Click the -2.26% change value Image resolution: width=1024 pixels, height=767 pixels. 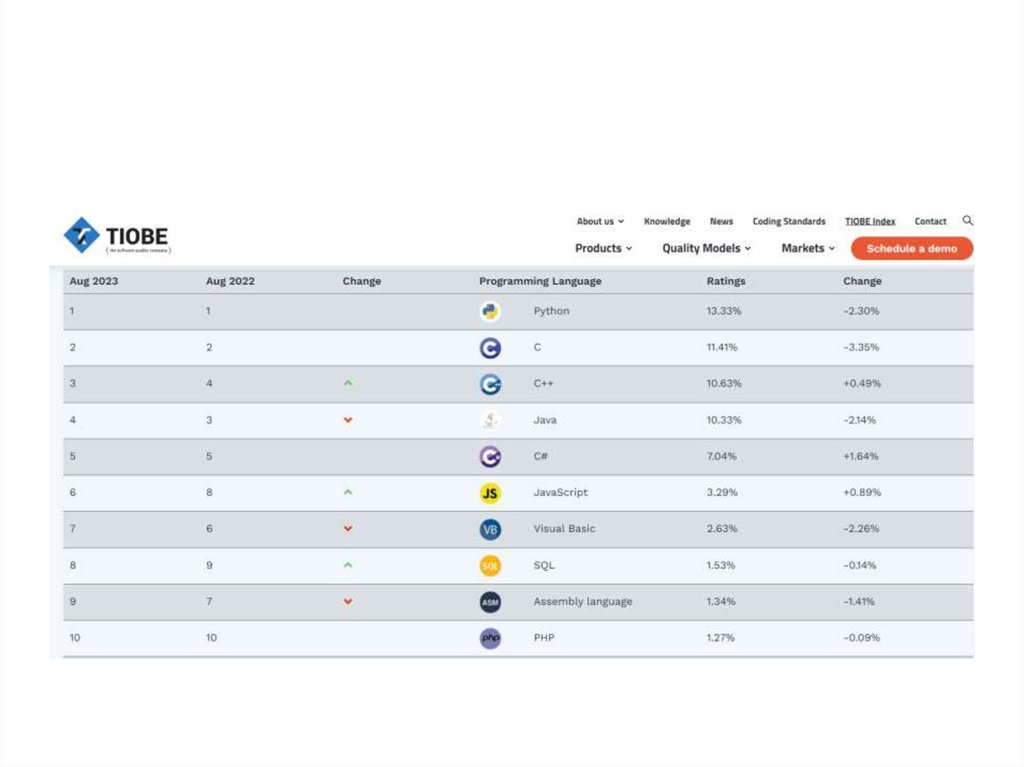coord(861,529)
